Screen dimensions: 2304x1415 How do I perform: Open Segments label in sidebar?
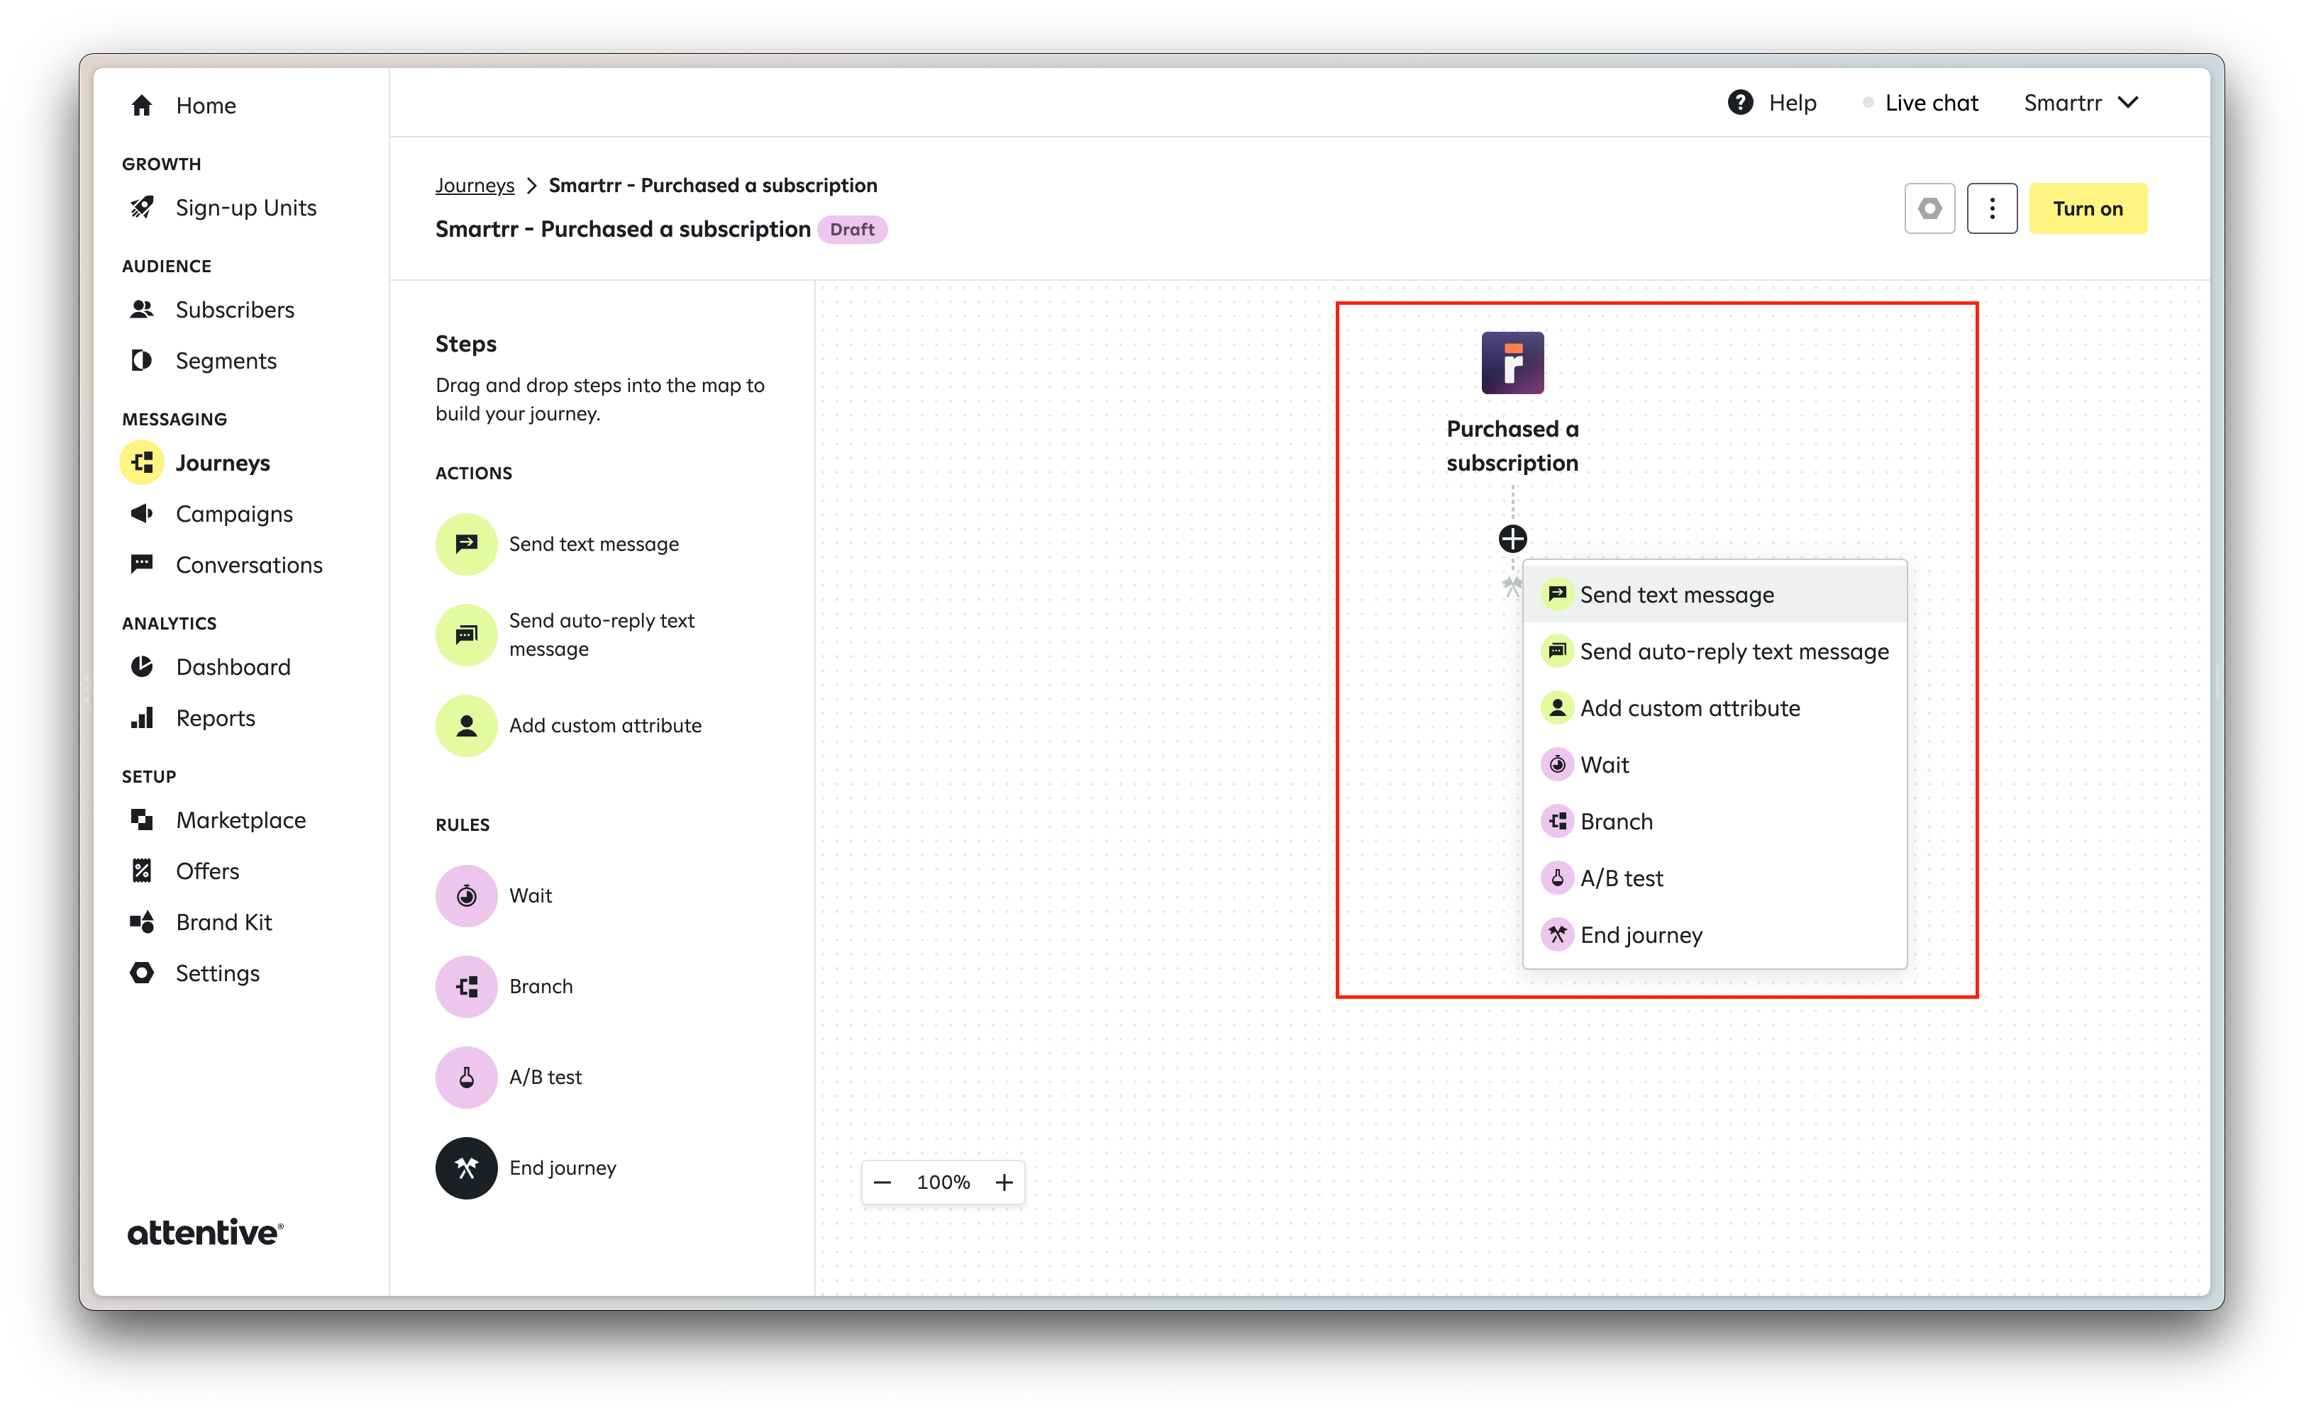(x=226, y=360)
